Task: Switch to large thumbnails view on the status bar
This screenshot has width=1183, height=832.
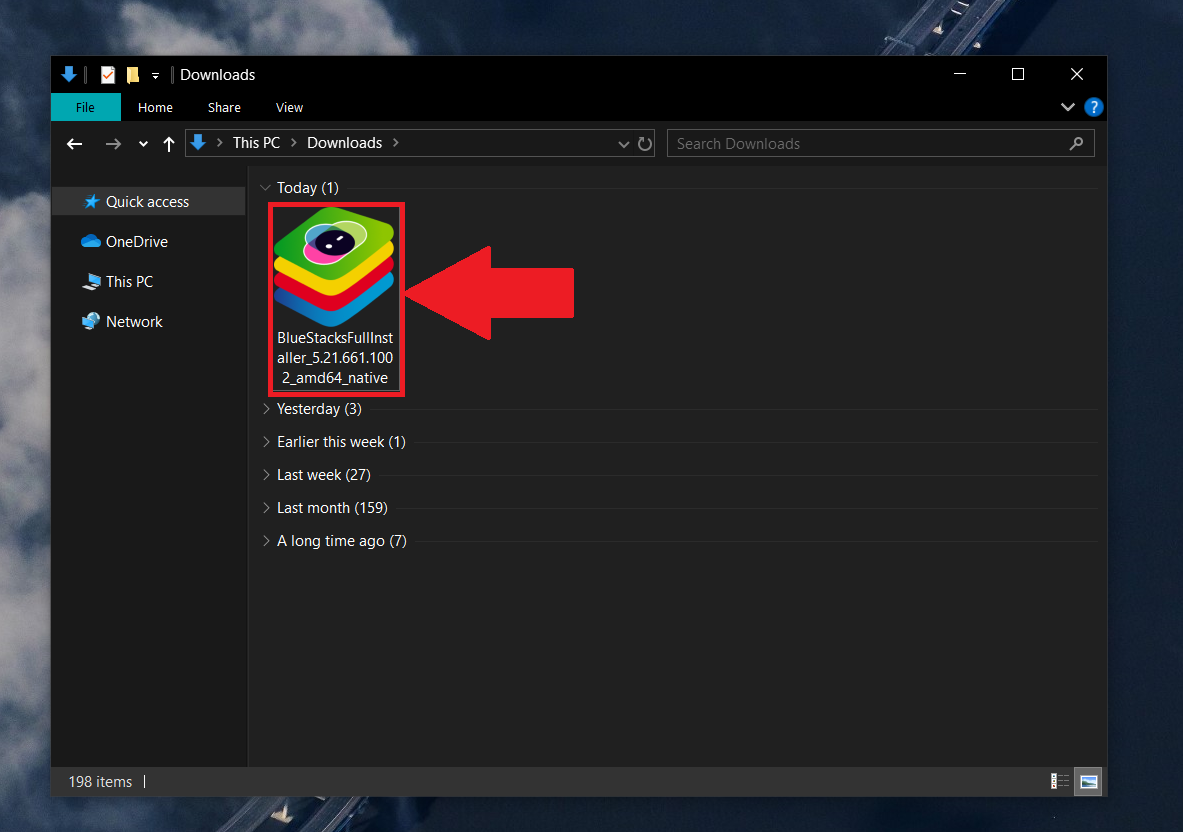Action: coord(1087,781)
